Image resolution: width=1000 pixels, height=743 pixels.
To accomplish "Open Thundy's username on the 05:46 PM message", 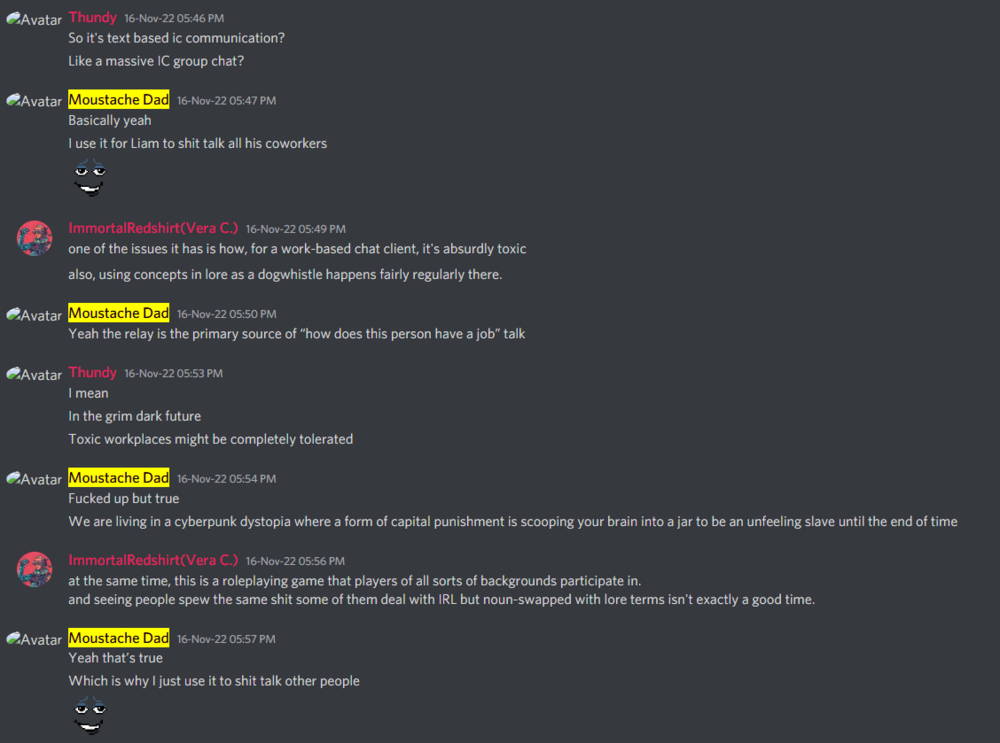I will point(92,17).
